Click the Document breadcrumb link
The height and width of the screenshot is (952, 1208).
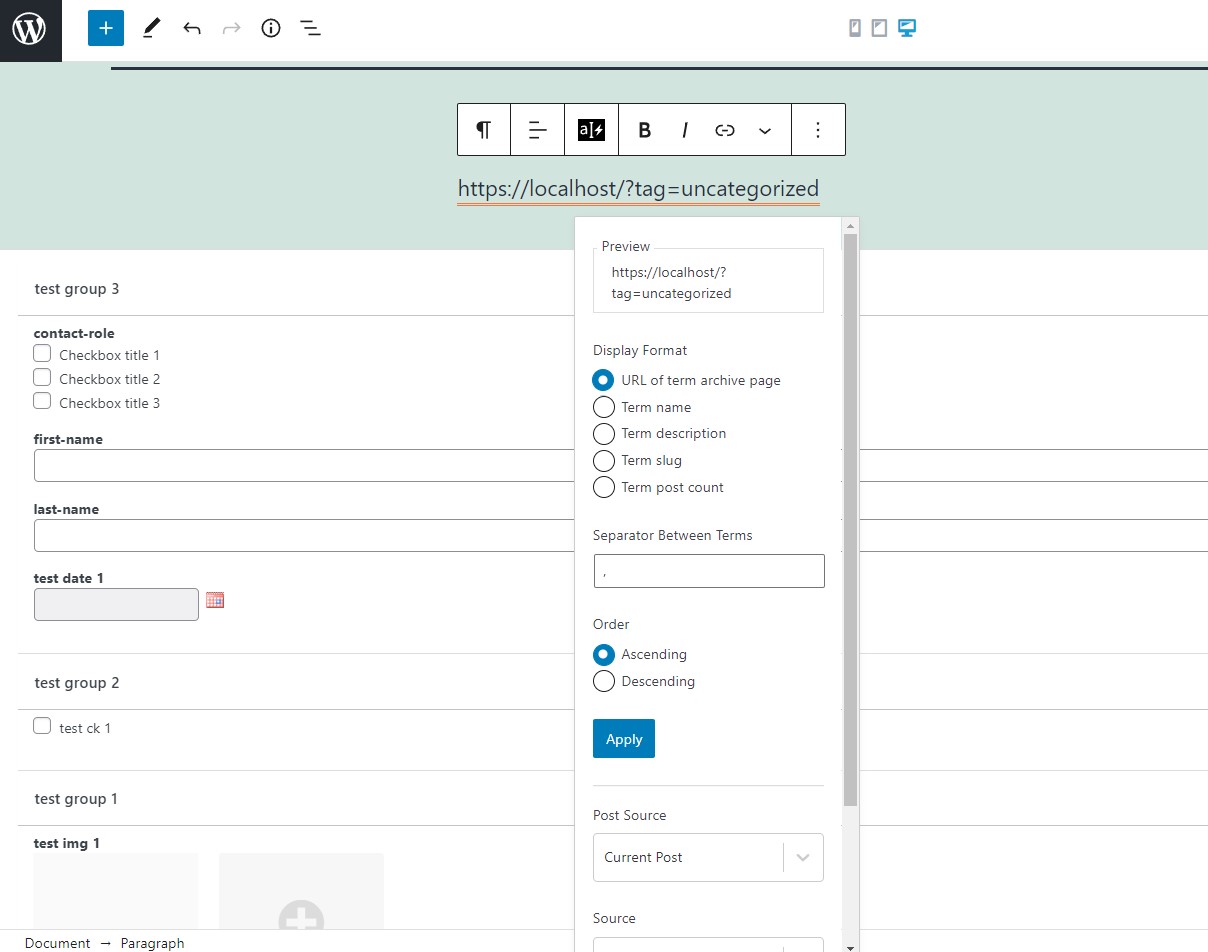(x=57, y=943)
